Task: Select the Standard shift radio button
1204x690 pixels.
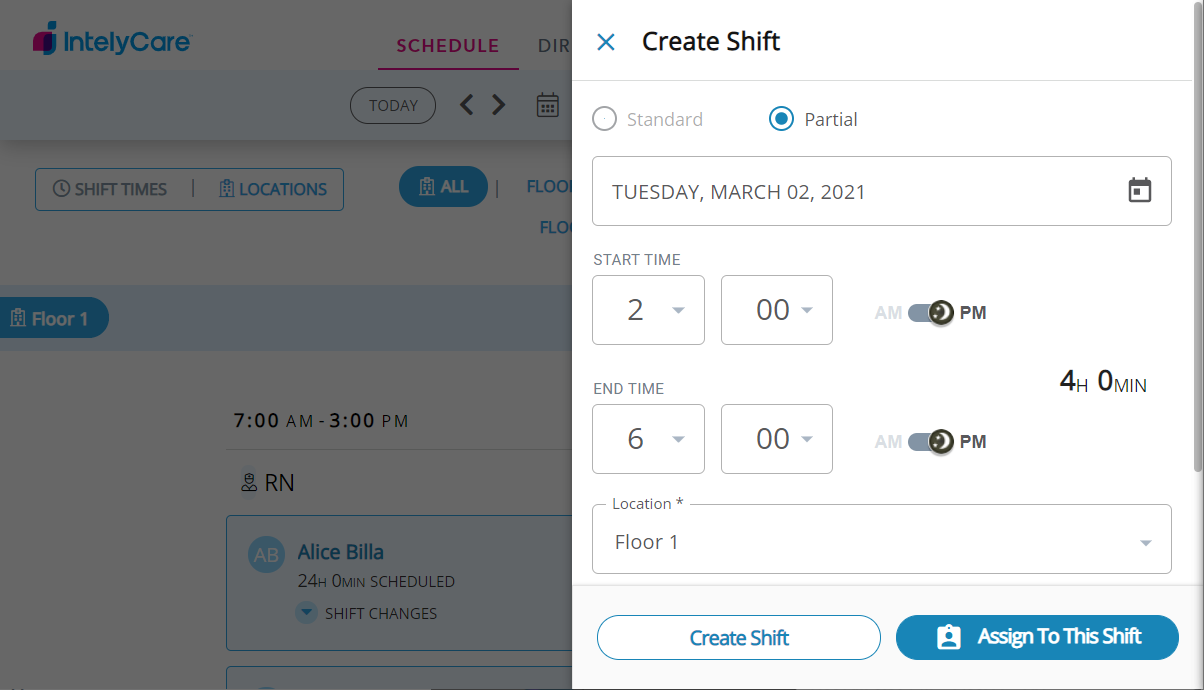Action: click(605, 120)
